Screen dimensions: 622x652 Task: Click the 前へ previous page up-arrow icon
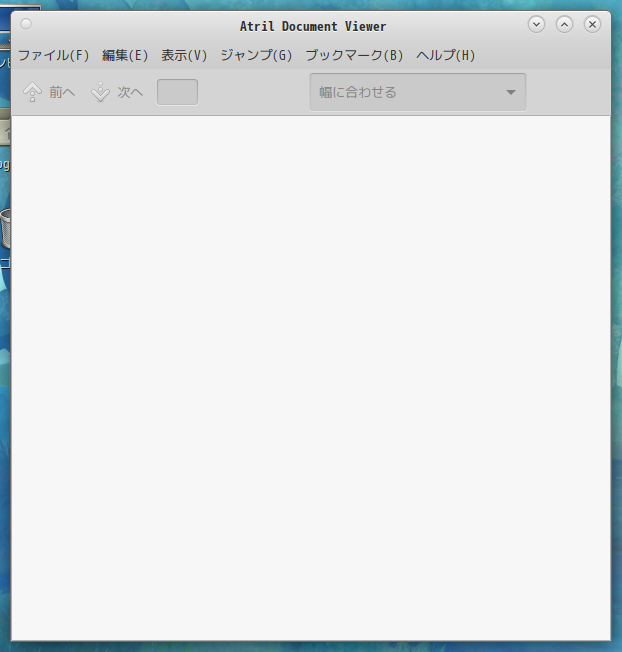(32, 92)
